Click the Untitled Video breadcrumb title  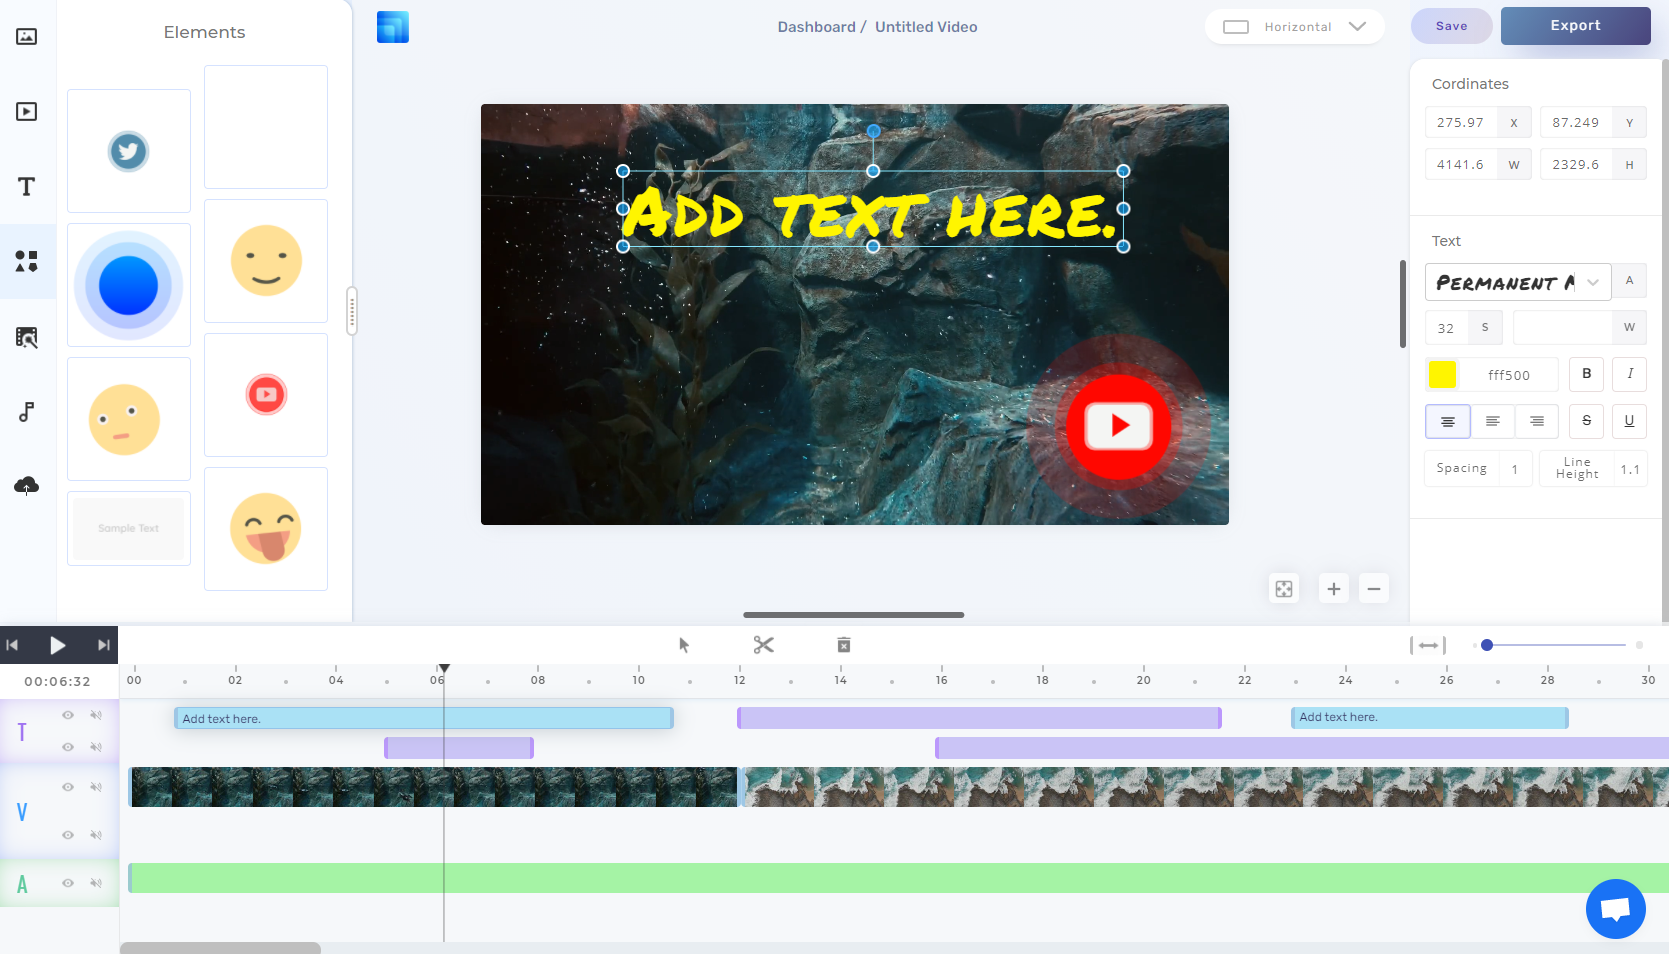coord(925,26)
